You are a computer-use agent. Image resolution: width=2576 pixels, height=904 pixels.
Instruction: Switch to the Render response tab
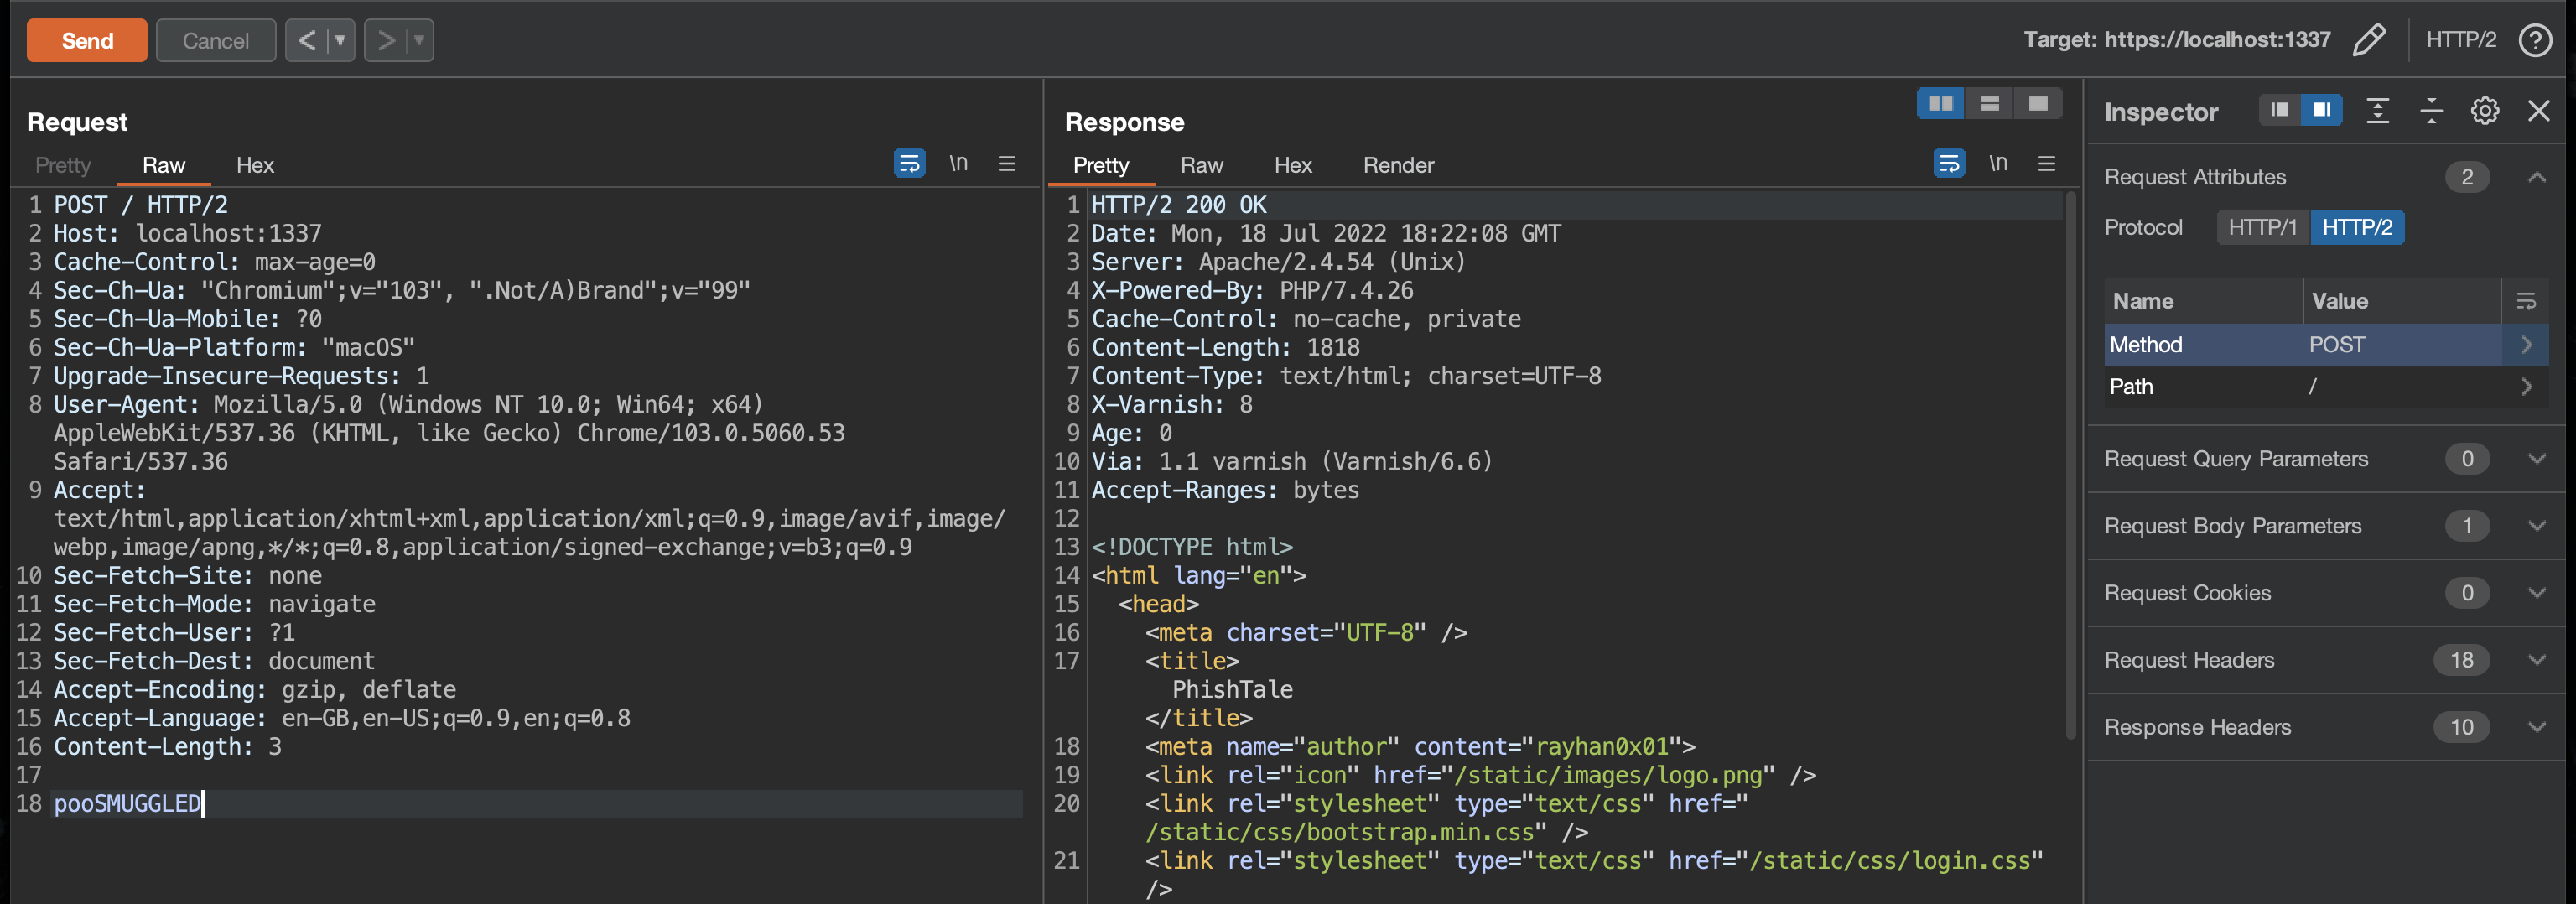click(1397, 165)
